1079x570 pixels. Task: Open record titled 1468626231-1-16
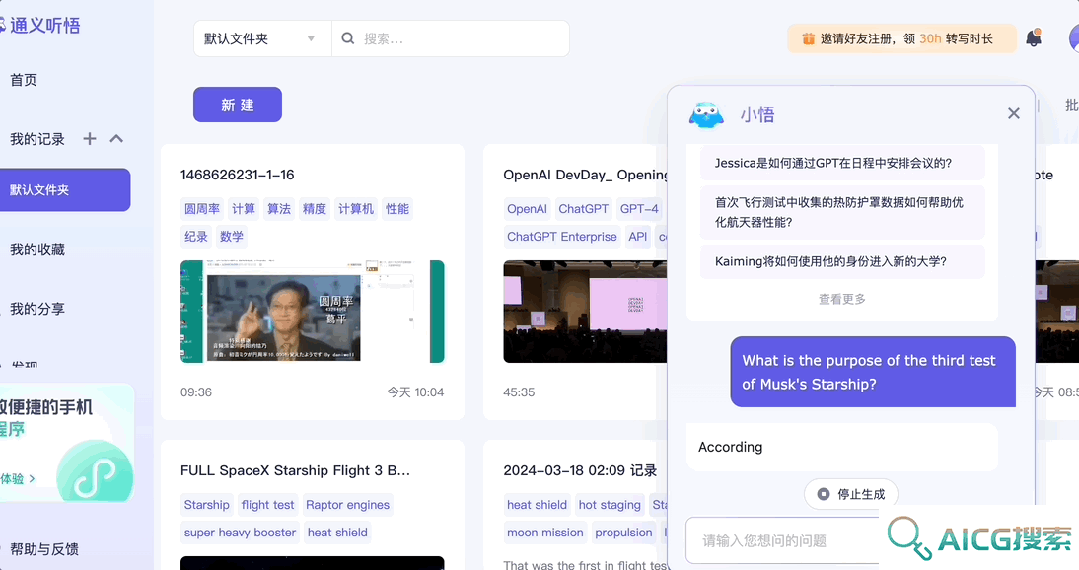tap(237, 175)
